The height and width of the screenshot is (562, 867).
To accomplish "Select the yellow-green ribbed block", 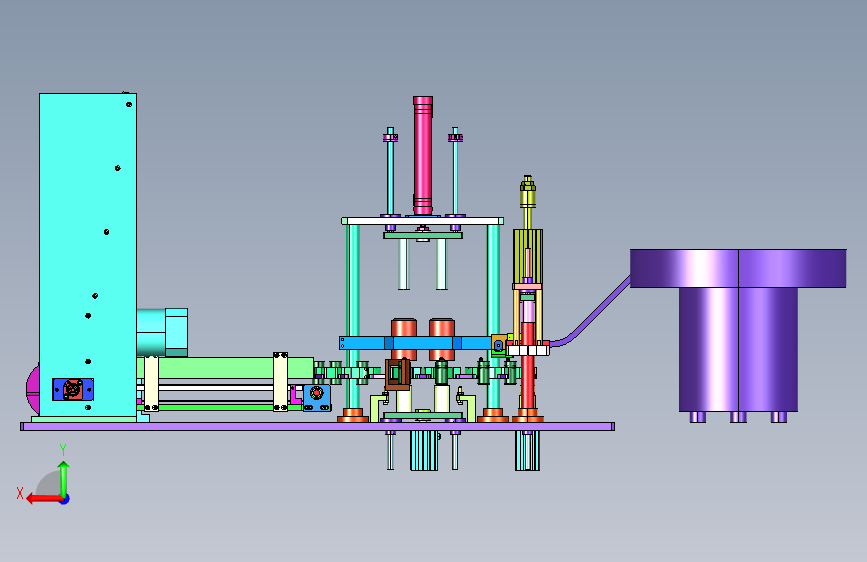I will click(528, 257).
